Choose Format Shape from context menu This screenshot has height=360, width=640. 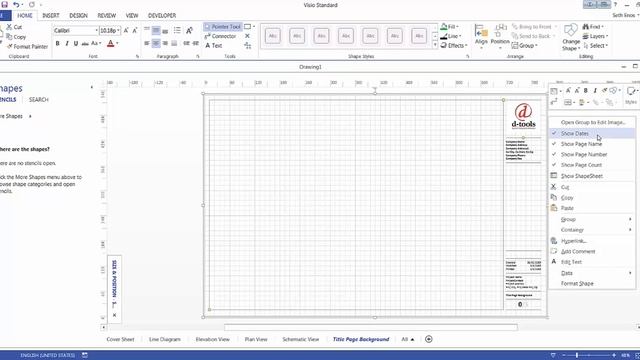(591, 283)
